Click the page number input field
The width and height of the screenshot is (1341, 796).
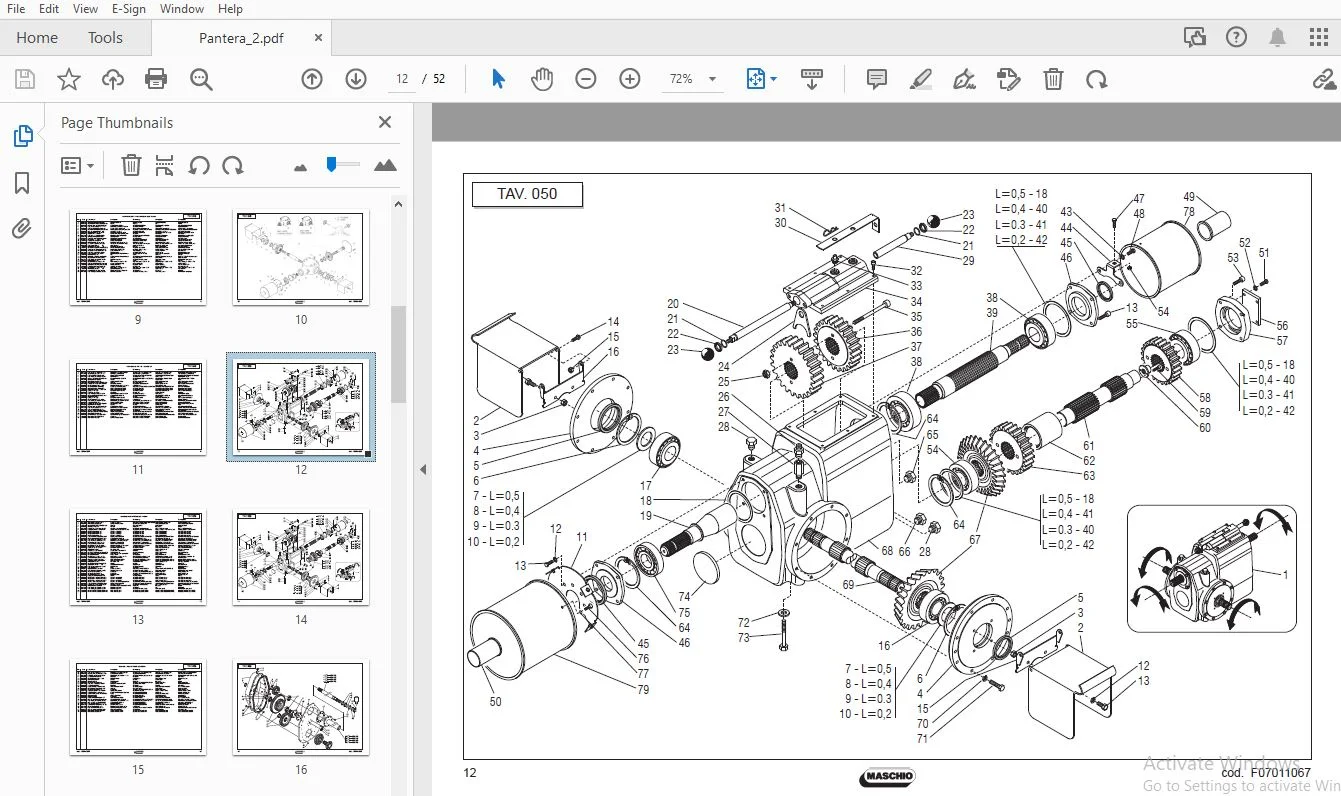(402, 79)
